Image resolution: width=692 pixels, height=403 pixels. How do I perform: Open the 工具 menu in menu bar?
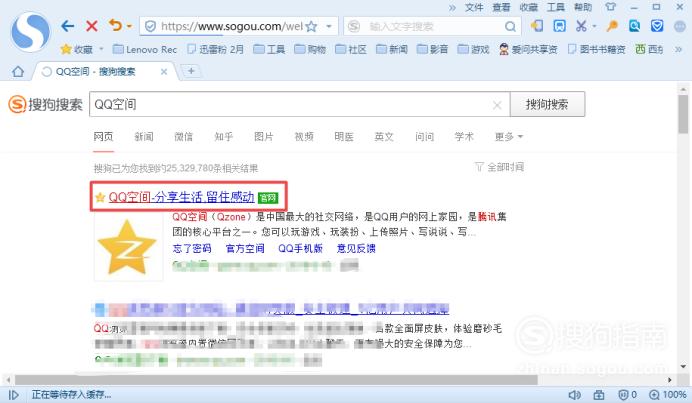pos(556,7)
